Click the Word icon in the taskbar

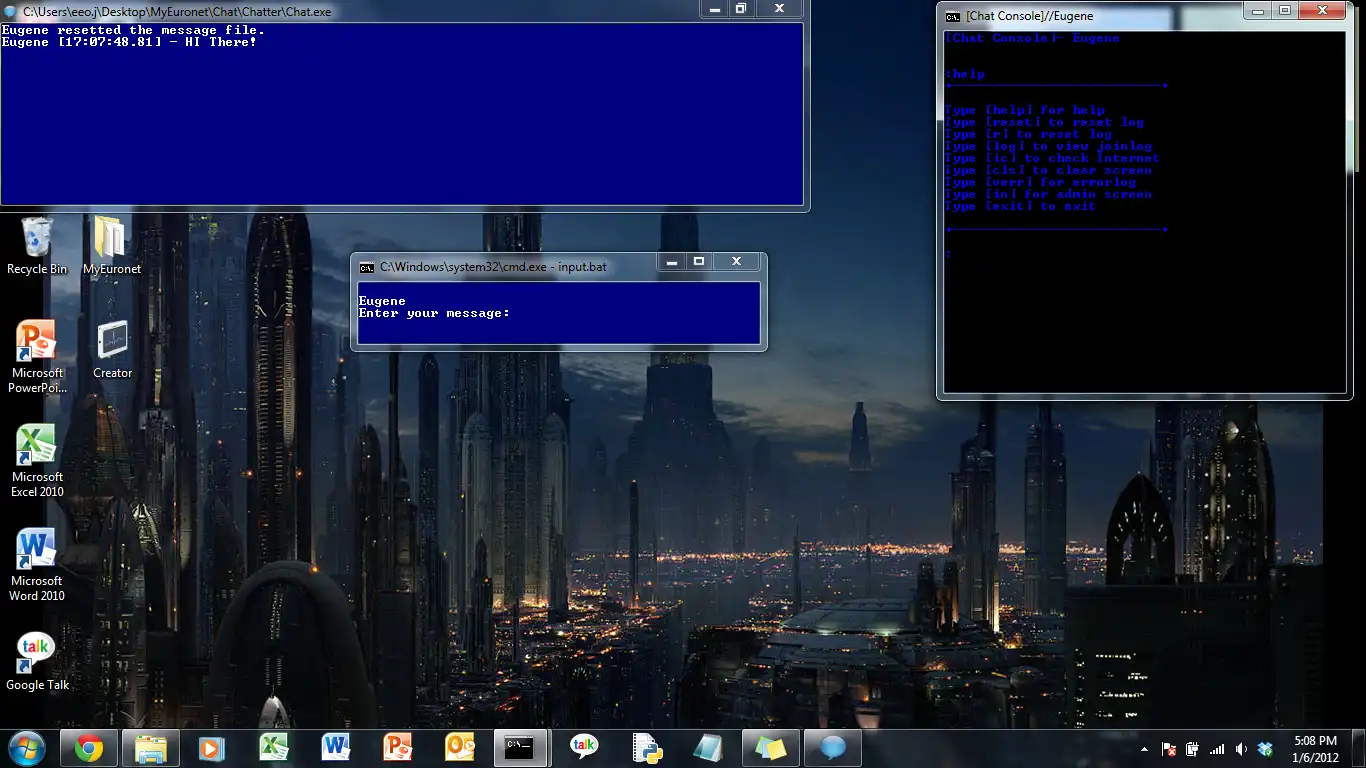tap(335, 748)
